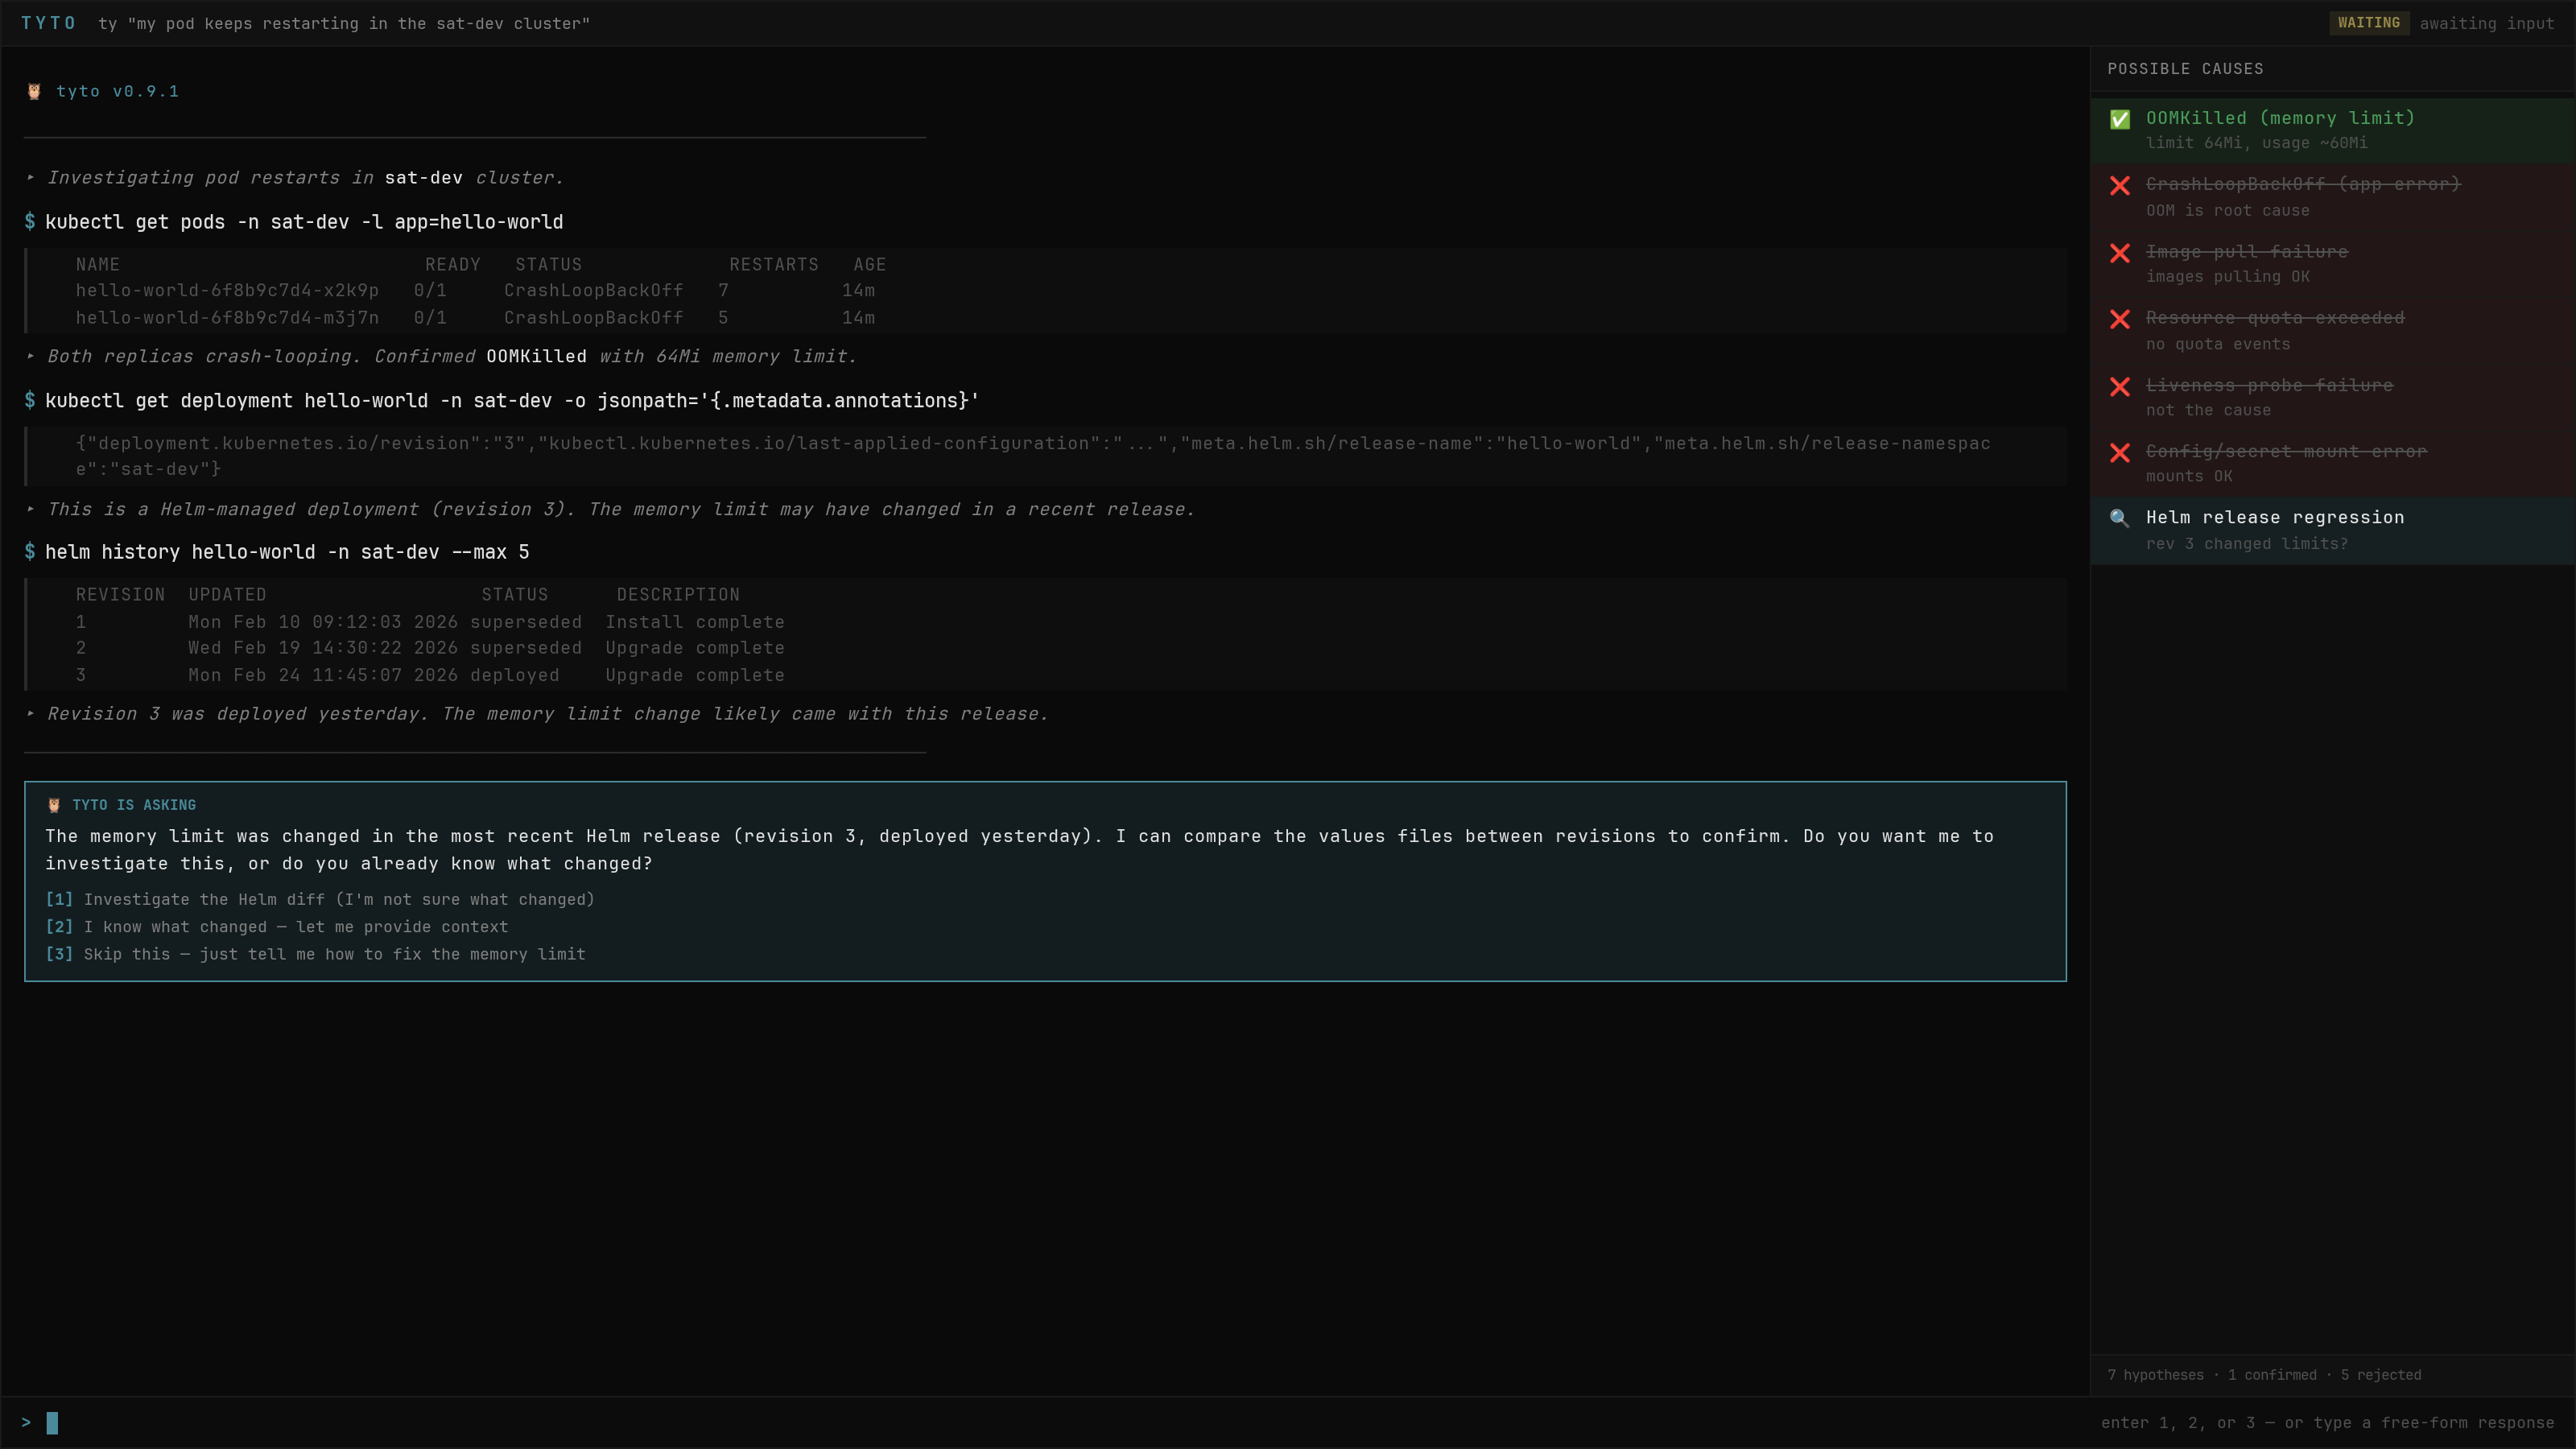2576x1449 pixels.
Task: Click the red X on "Liveness probe failure"
Action: 2121,387
